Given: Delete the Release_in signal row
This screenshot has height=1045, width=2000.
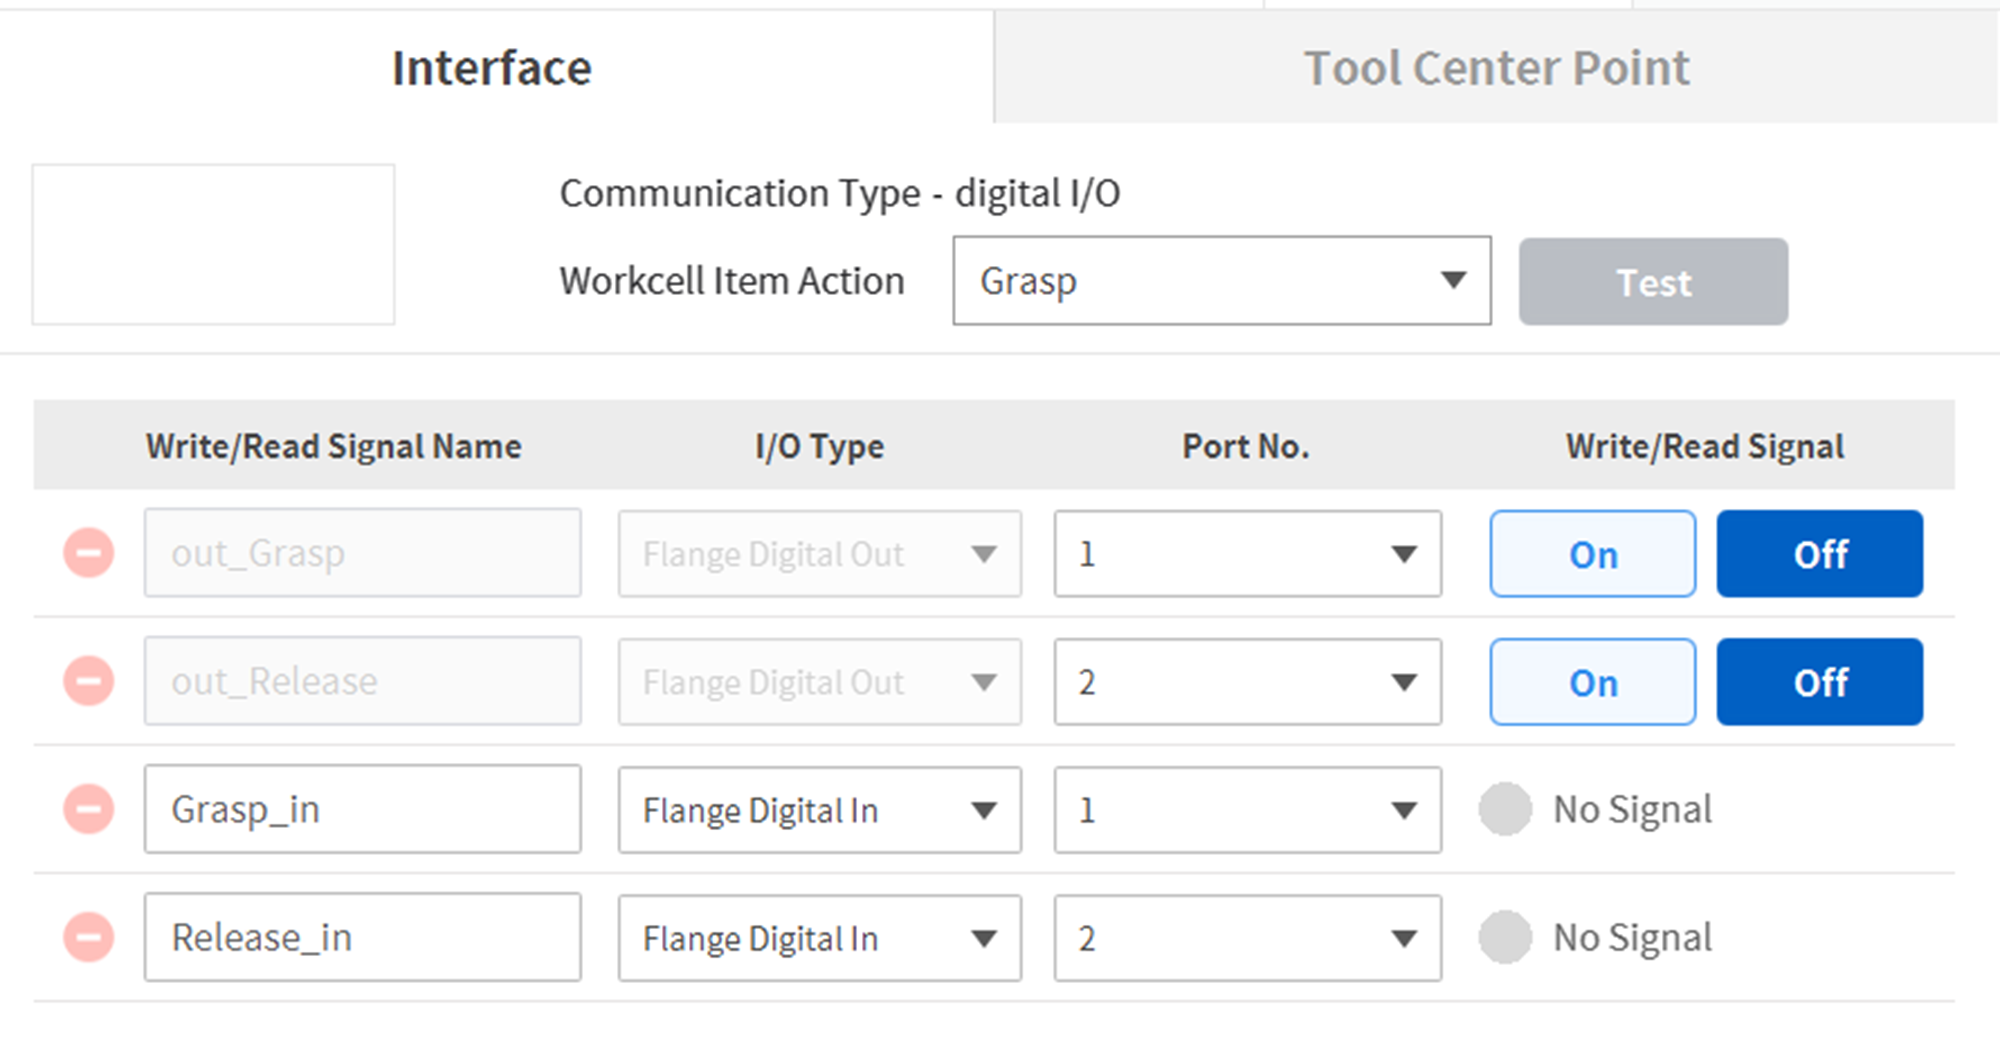Looking at the screenshot, I should (89, 937).
